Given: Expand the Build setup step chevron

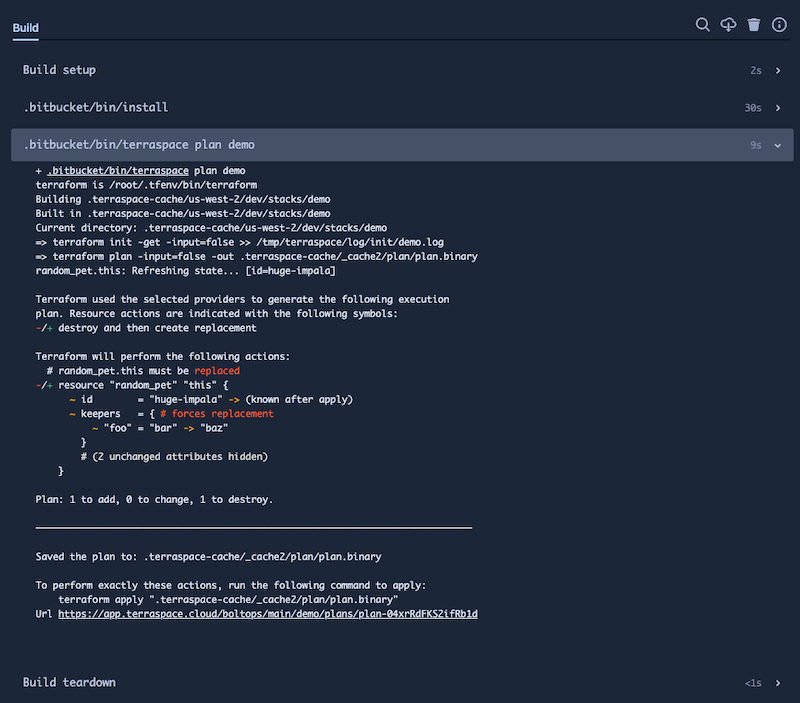Looking at the screenshot, I should point(778,71).
